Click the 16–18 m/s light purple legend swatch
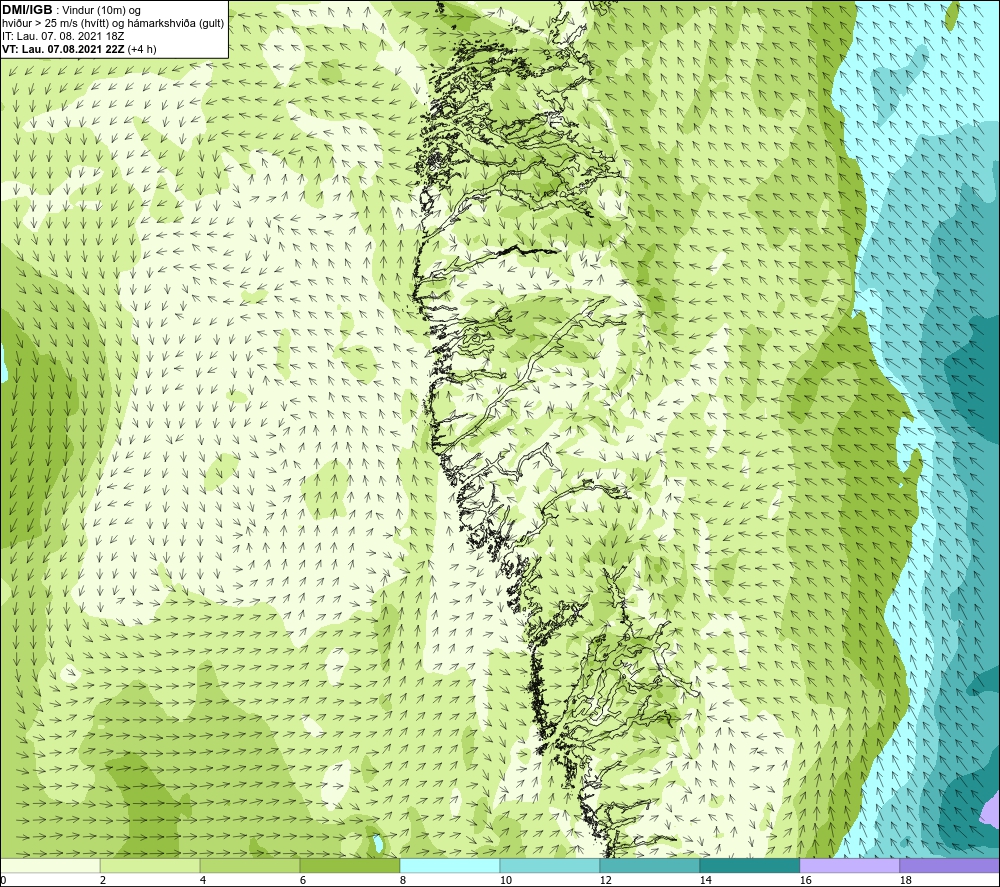Screen dimensions: 1000x887 (849, 866)
